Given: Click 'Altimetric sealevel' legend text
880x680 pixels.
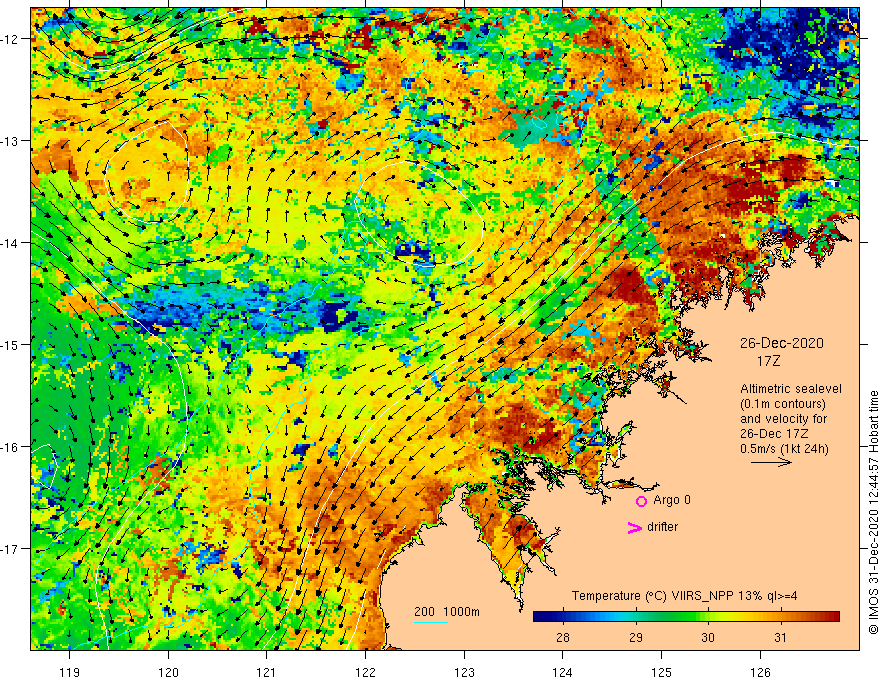Looking at the screenshot, I should point(791,389).
